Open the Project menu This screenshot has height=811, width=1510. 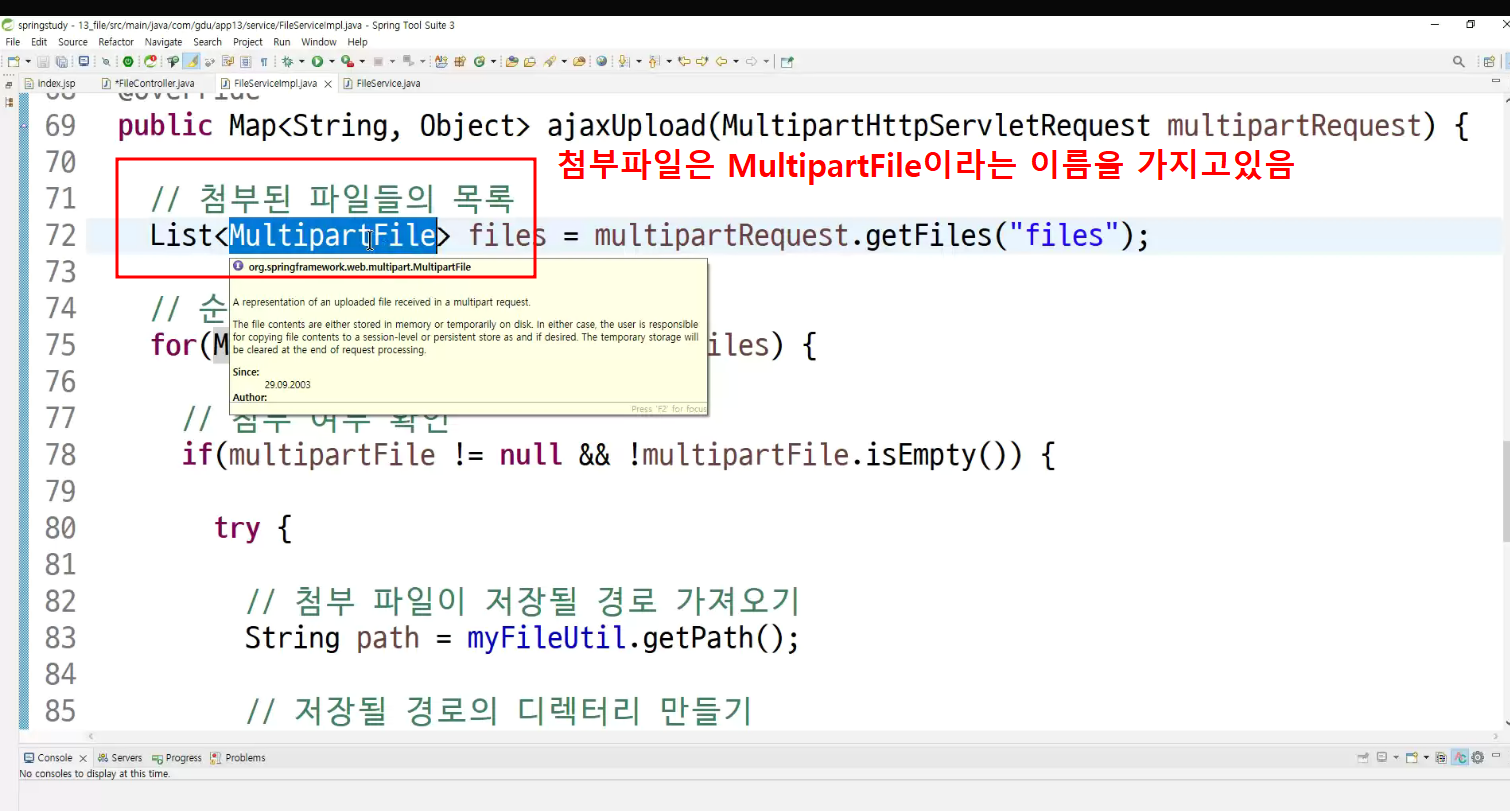[248, 42]
